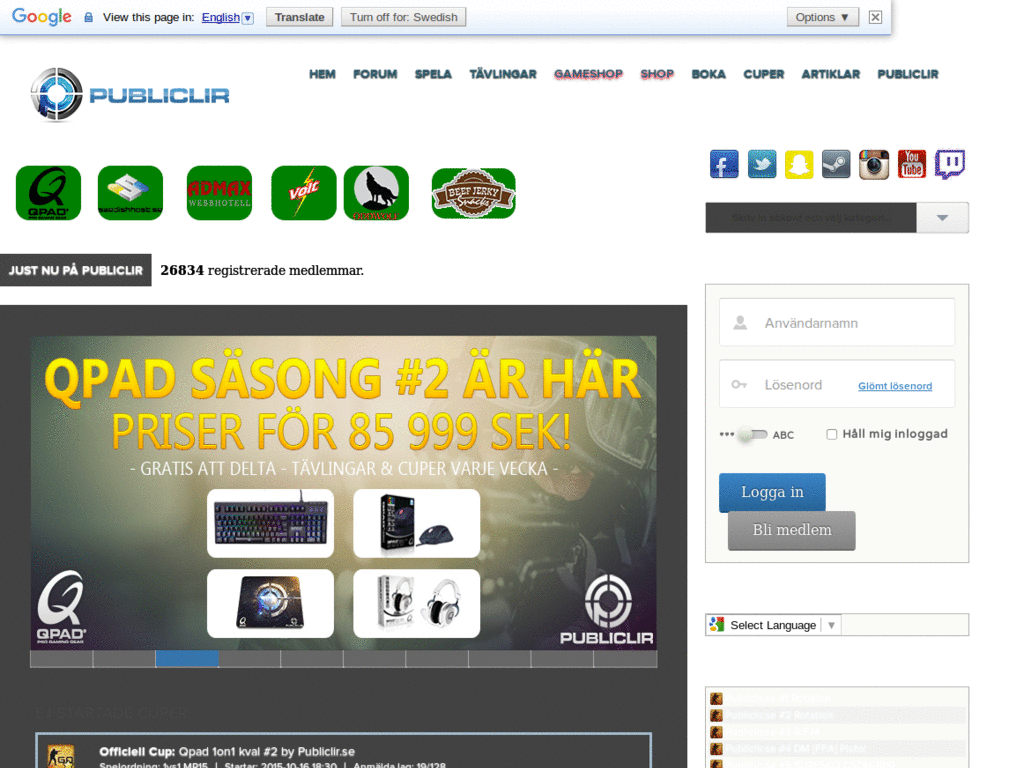Click Turn off for: Swedish button

click(404, 17)
